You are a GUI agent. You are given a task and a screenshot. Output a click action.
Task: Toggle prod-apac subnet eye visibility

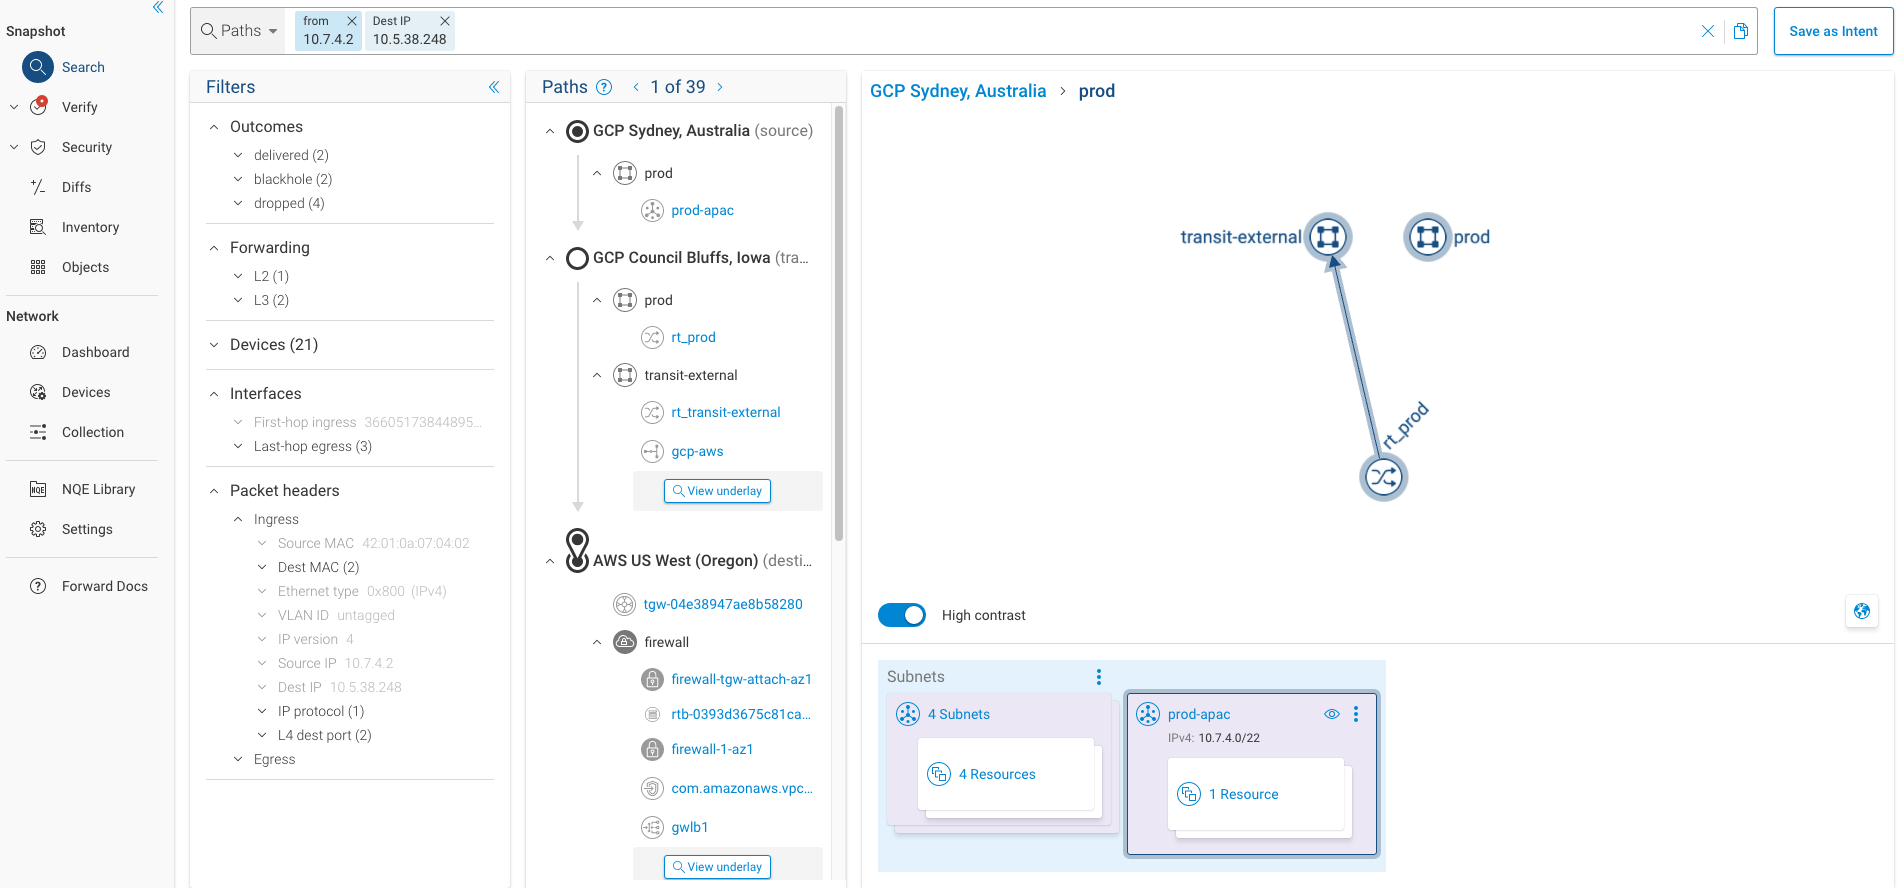point(1331,714)
